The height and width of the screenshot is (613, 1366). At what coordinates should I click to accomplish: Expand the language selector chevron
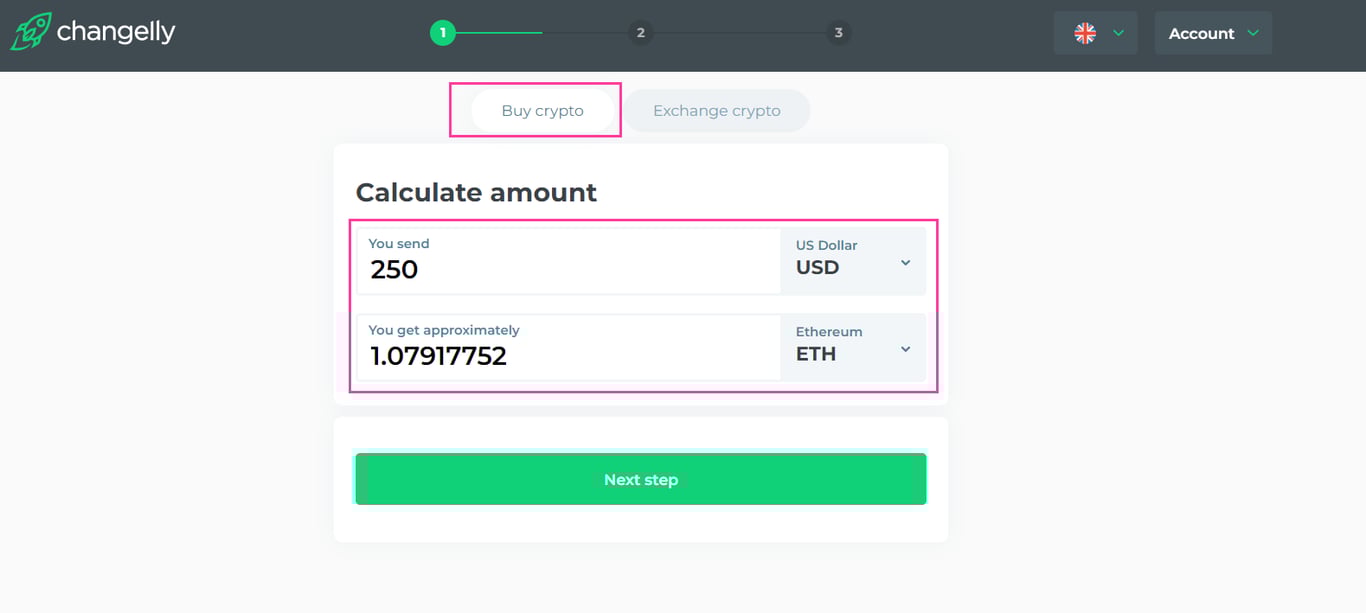point(1119,33)
